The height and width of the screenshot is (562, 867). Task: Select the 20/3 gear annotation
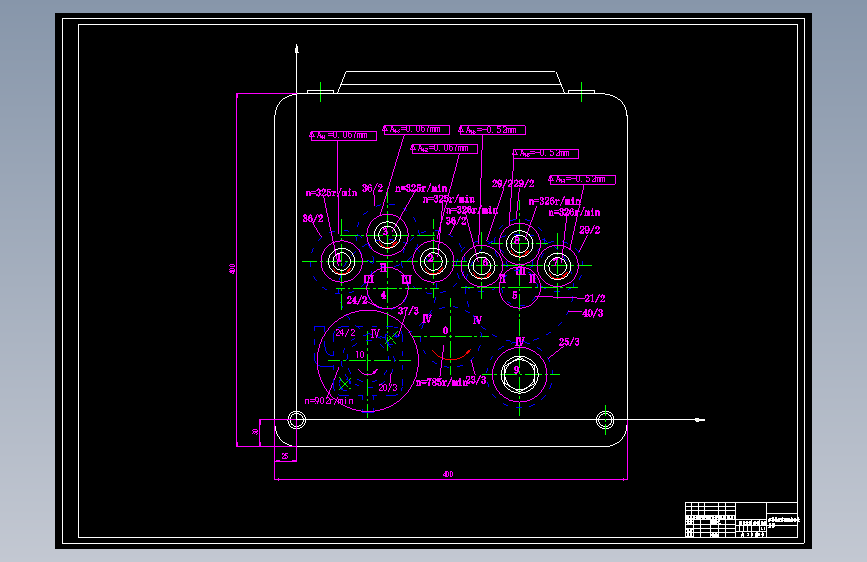pos(388,388)
